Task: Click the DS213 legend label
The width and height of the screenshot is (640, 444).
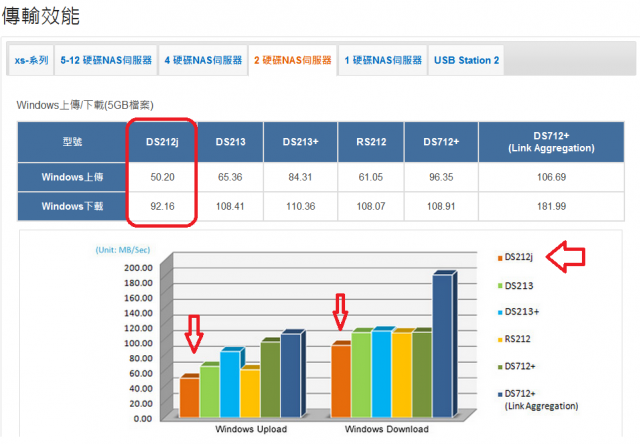Action: pos(519,286)
